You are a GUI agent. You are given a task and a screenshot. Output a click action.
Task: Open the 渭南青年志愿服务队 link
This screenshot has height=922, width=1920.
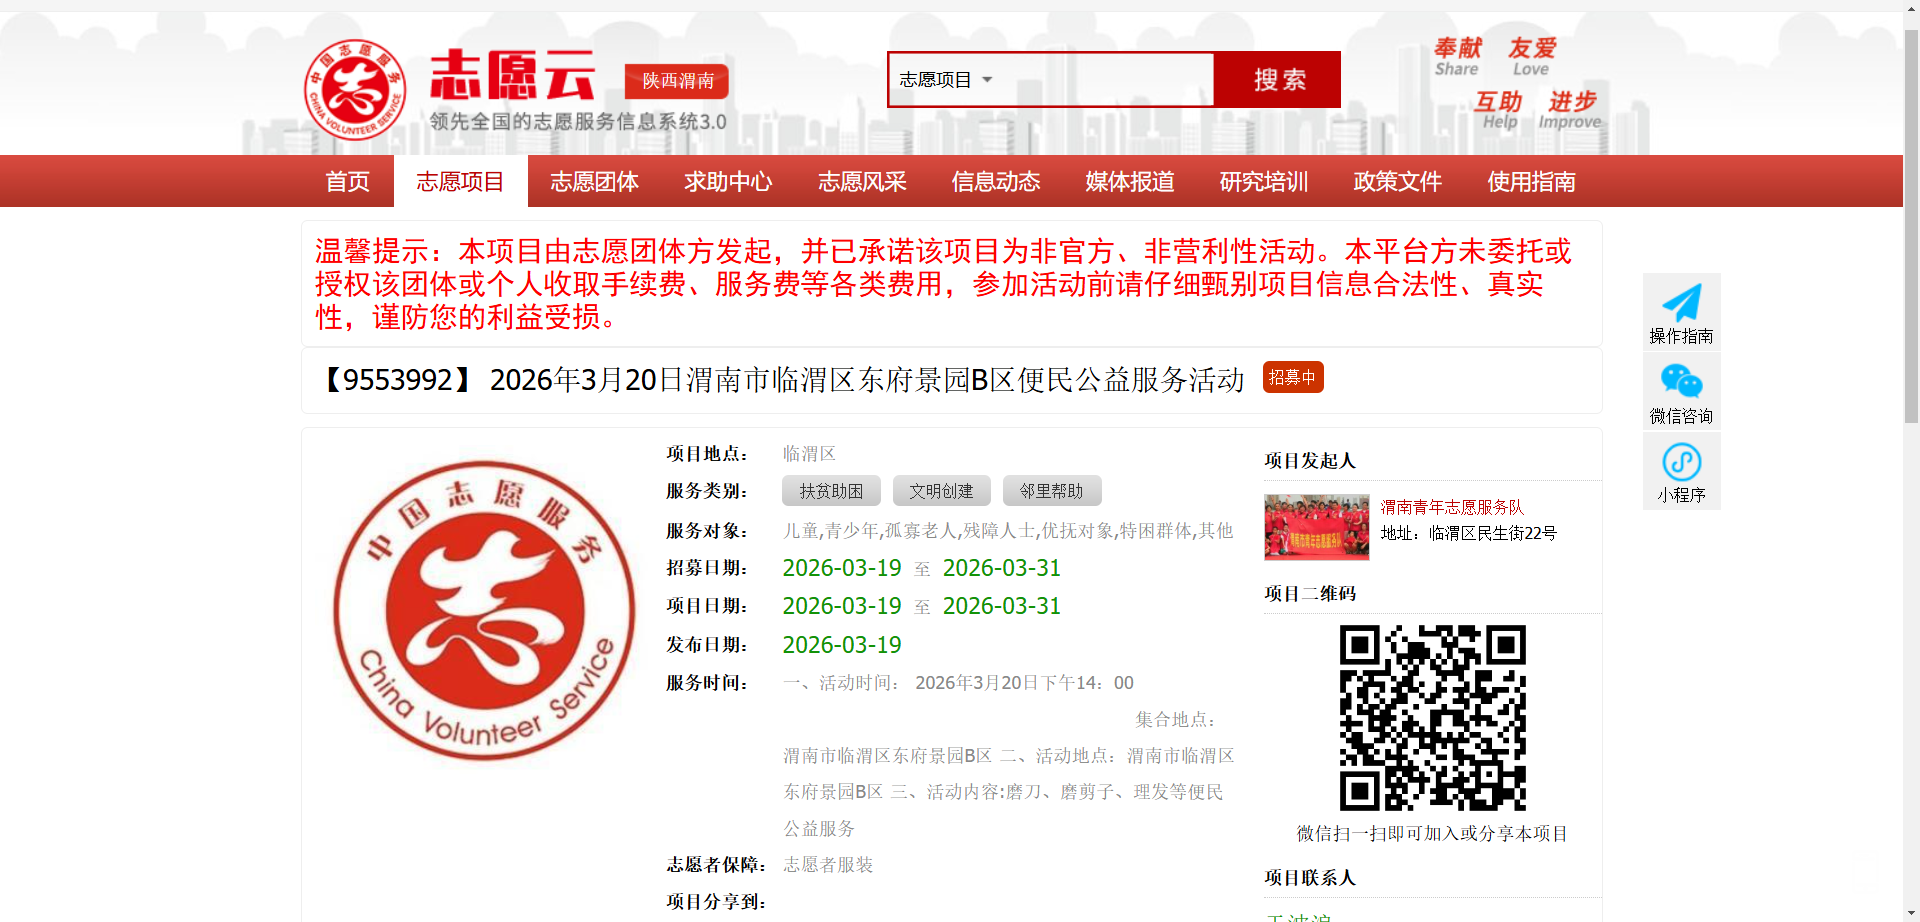[x=1452, y=507]
